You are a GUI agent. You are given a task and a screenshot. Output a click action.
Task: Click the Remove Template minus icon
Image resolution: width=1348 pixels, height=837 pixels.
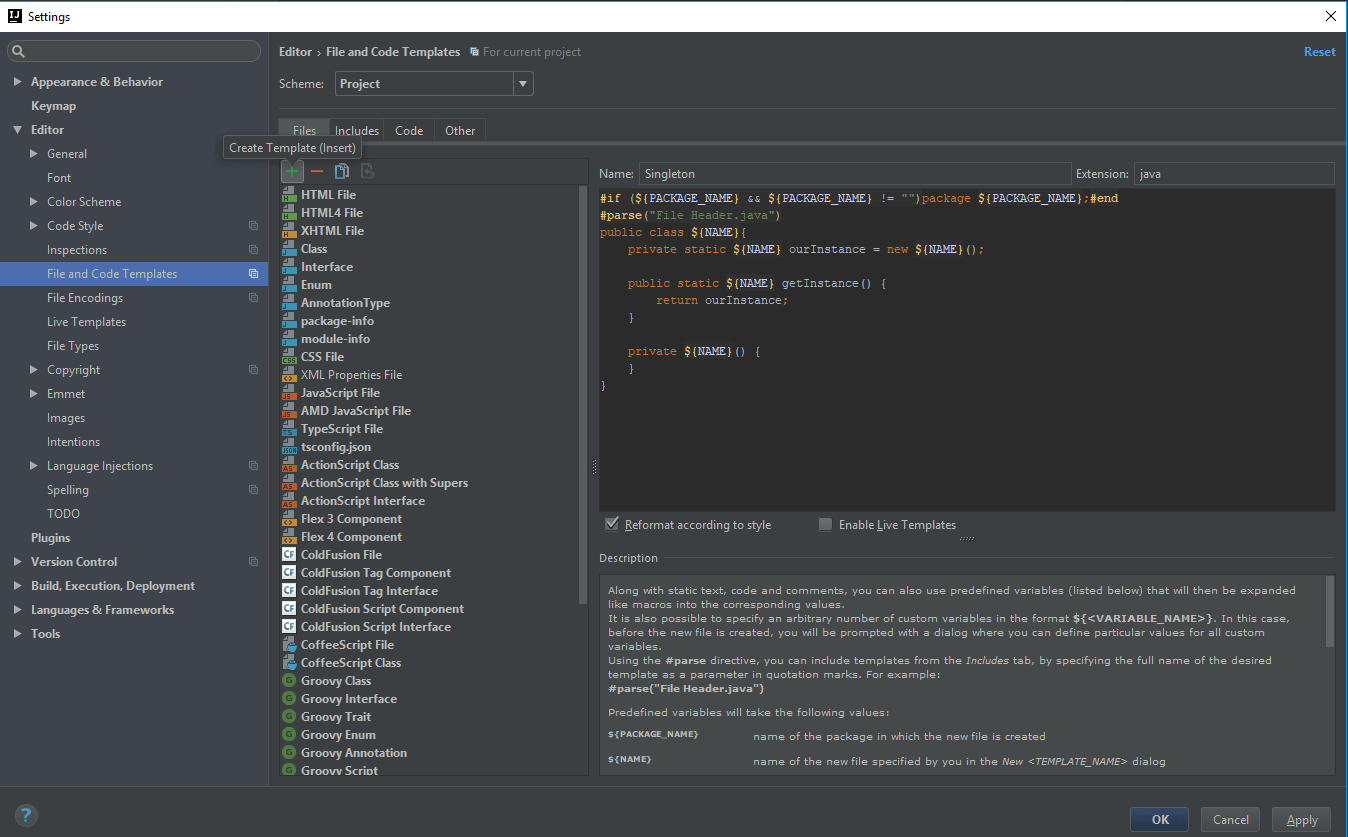[x=317, y=172]
